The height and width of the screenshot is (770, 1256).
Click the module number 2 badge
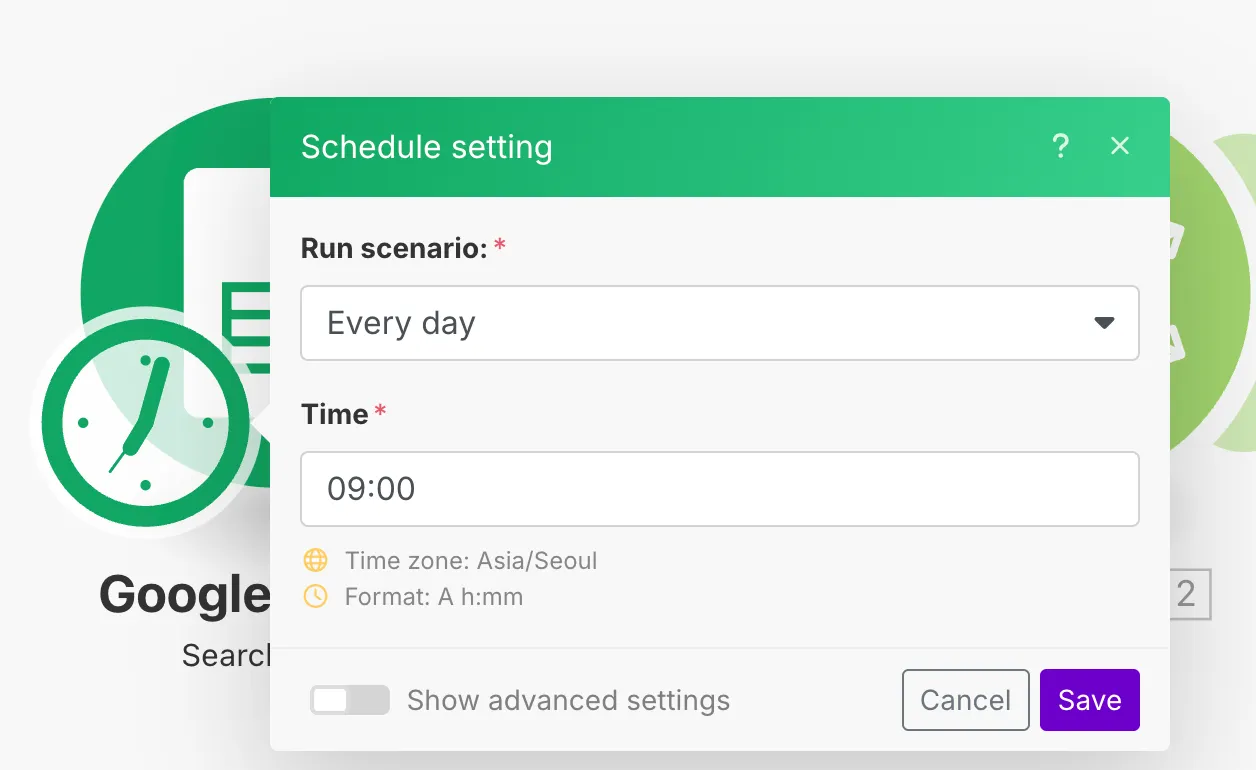click(1187, 594)
